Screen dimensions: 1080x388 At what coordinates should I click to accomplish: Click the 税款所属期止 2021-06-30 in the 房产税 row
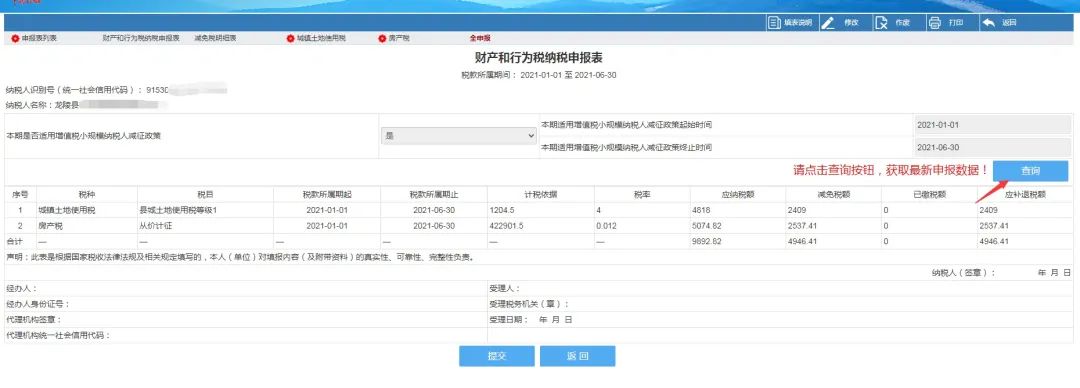tap(433, 226)
